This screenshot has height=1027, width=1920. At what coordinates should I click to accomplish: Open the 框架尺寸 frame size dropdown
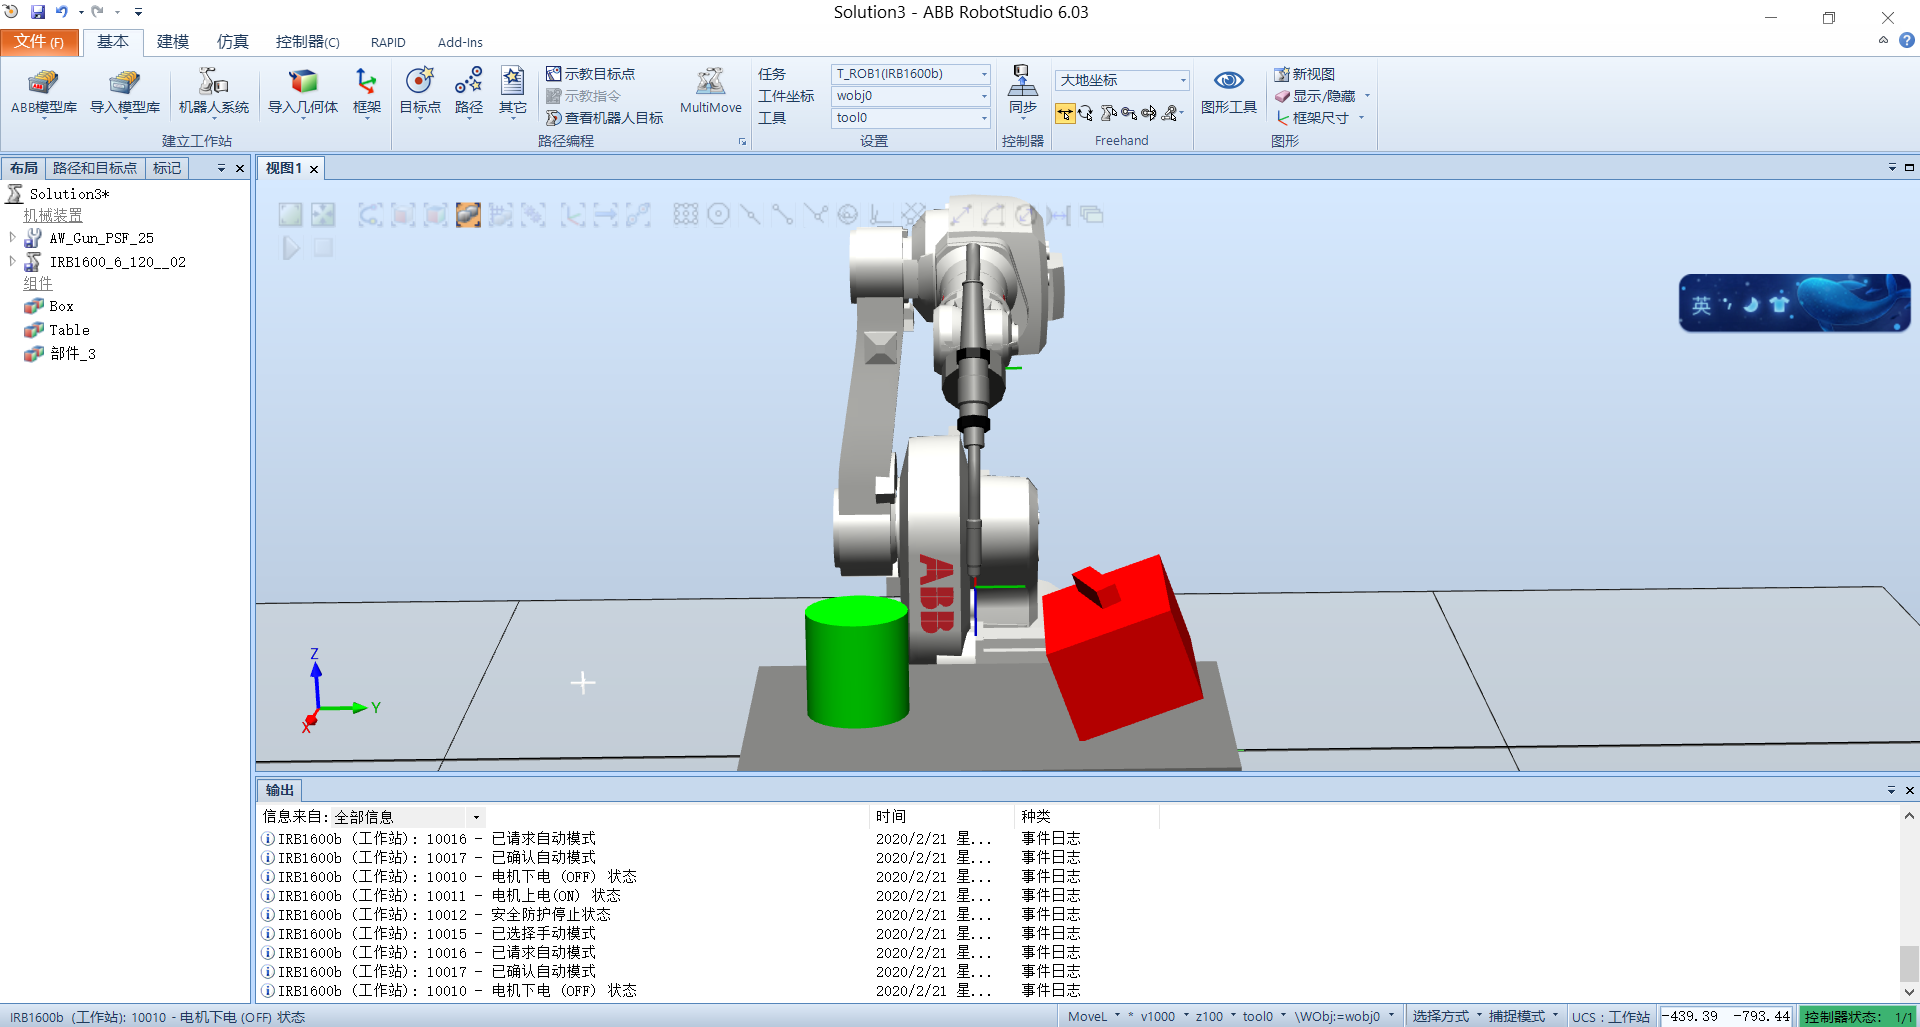pos(1319,118)
